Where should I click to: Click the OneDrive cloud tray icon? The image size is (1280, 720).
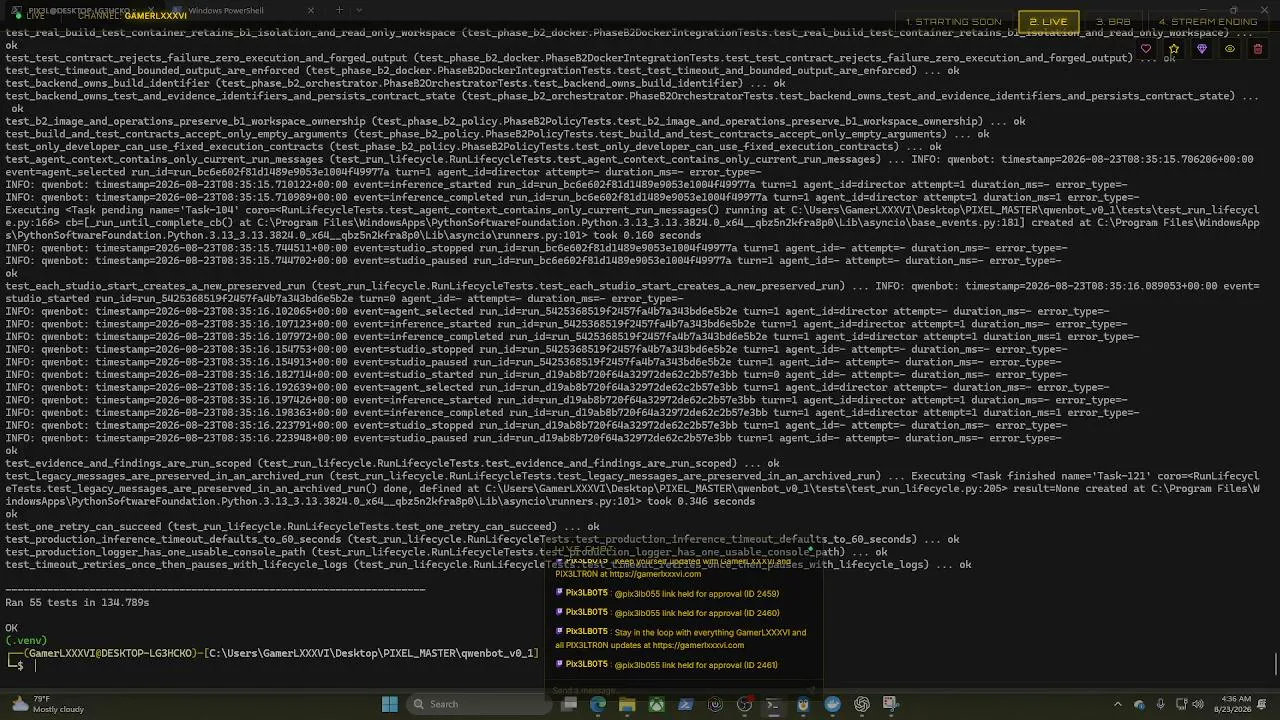click(x=1140, y=705)
